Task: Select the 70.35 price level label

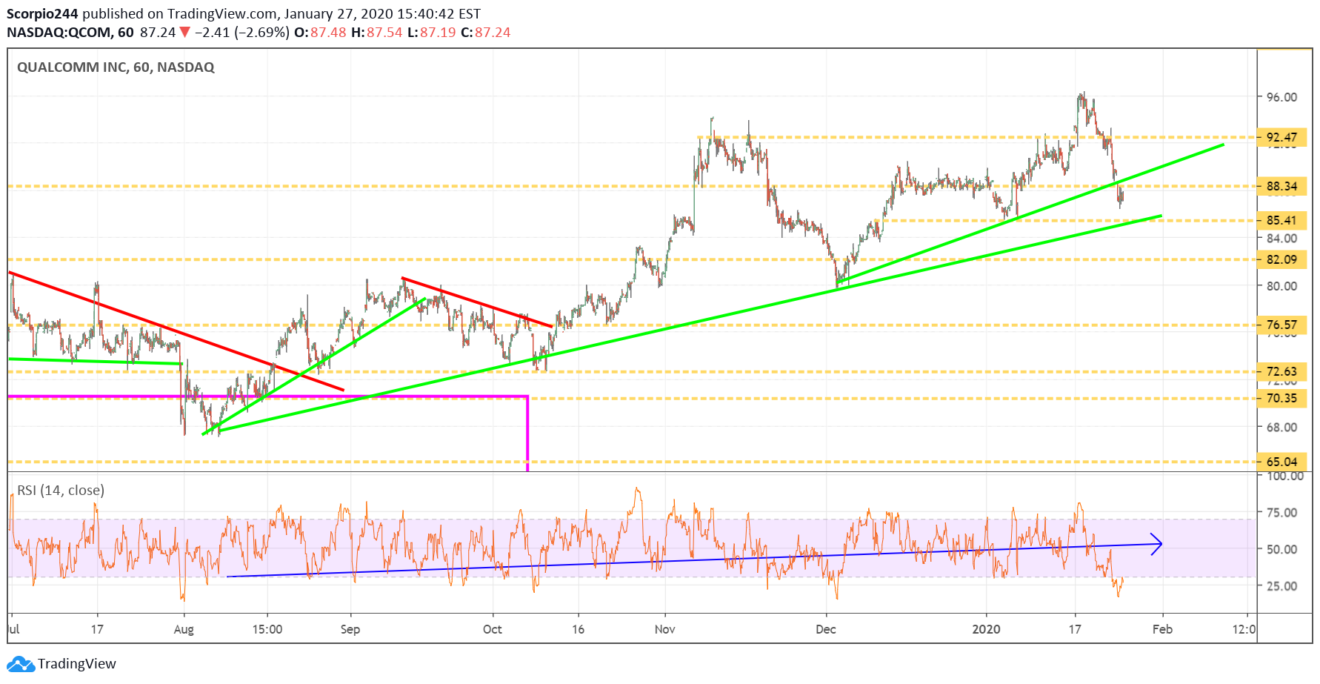Action: click(x=1280, y=398)
